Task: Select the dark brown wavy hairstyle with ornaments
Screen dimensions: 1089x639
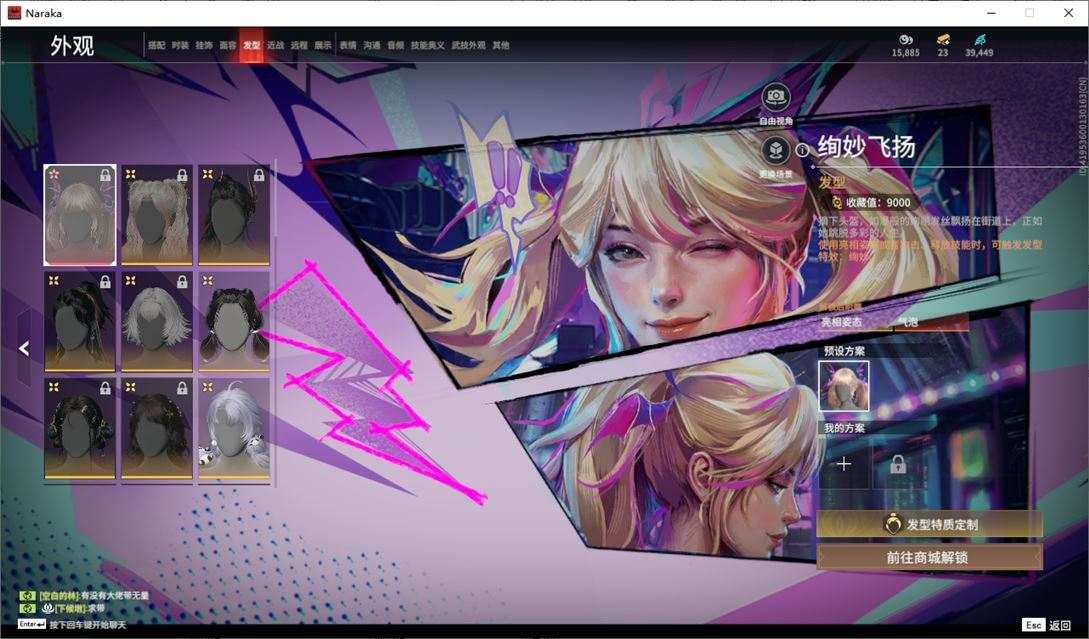Action: click(x=157, y=428)
